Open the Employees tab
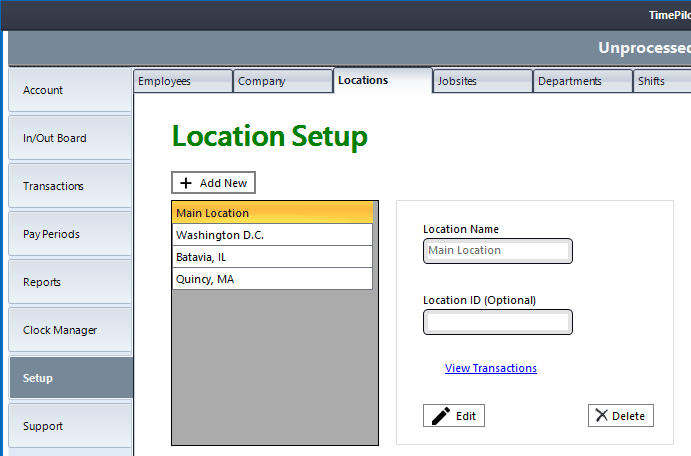 point(182,81)
